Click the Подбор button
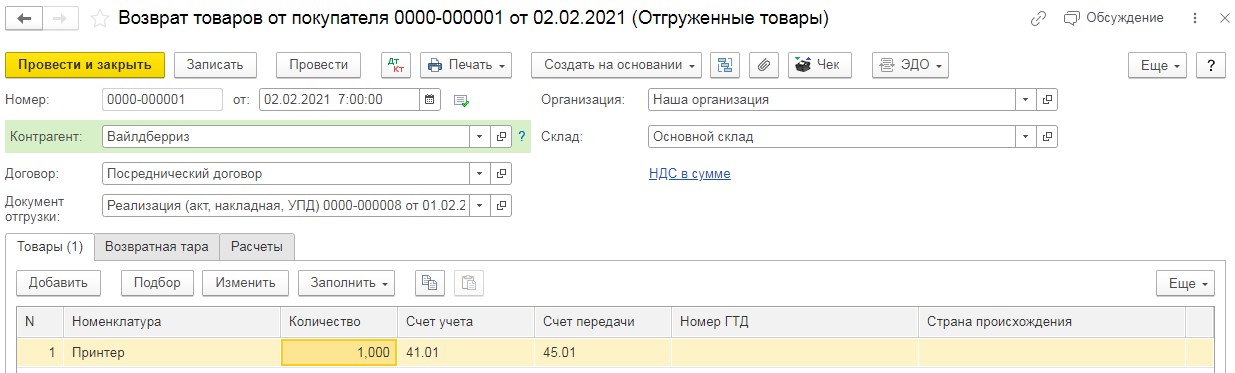The image size is (1235, 373). coord(157,283)
